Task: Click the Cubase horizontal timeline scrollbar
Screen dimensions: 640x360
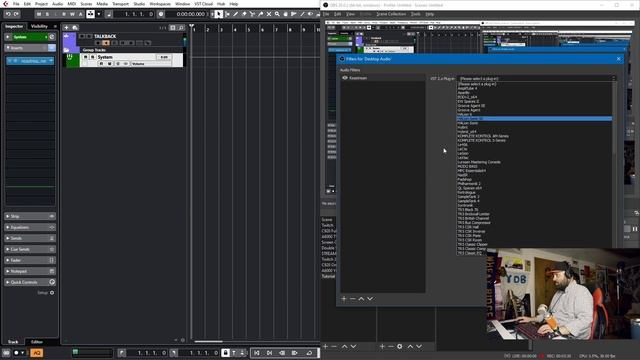Action: point(209,341)
